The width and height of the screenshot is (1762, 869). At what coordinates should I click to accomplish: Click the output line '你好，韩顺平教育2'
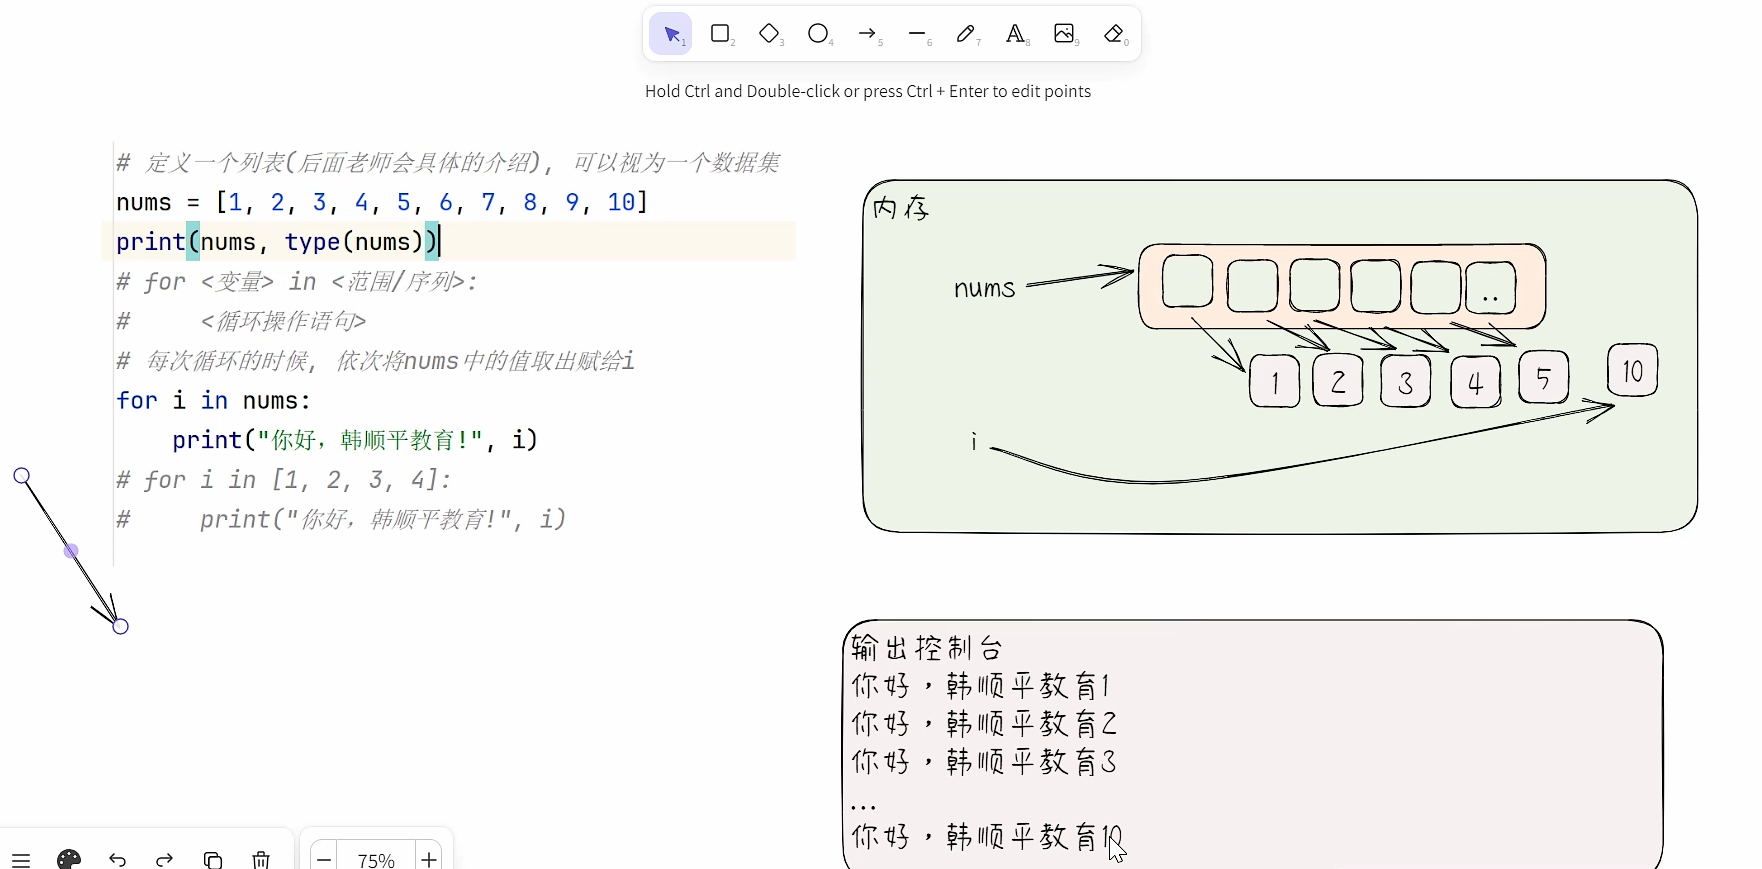984,723
